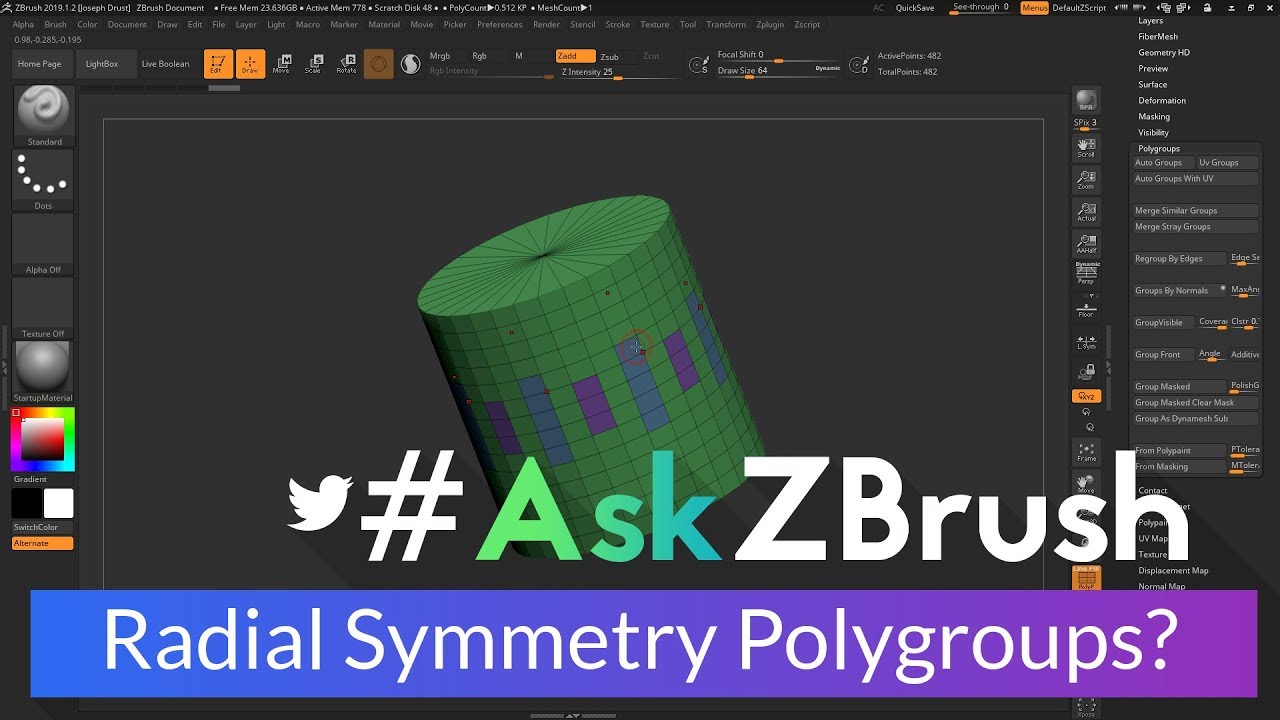Click the Gizmo 3D icon
The height and width of the screenshot is (720, 1280).
click(378, 64)
